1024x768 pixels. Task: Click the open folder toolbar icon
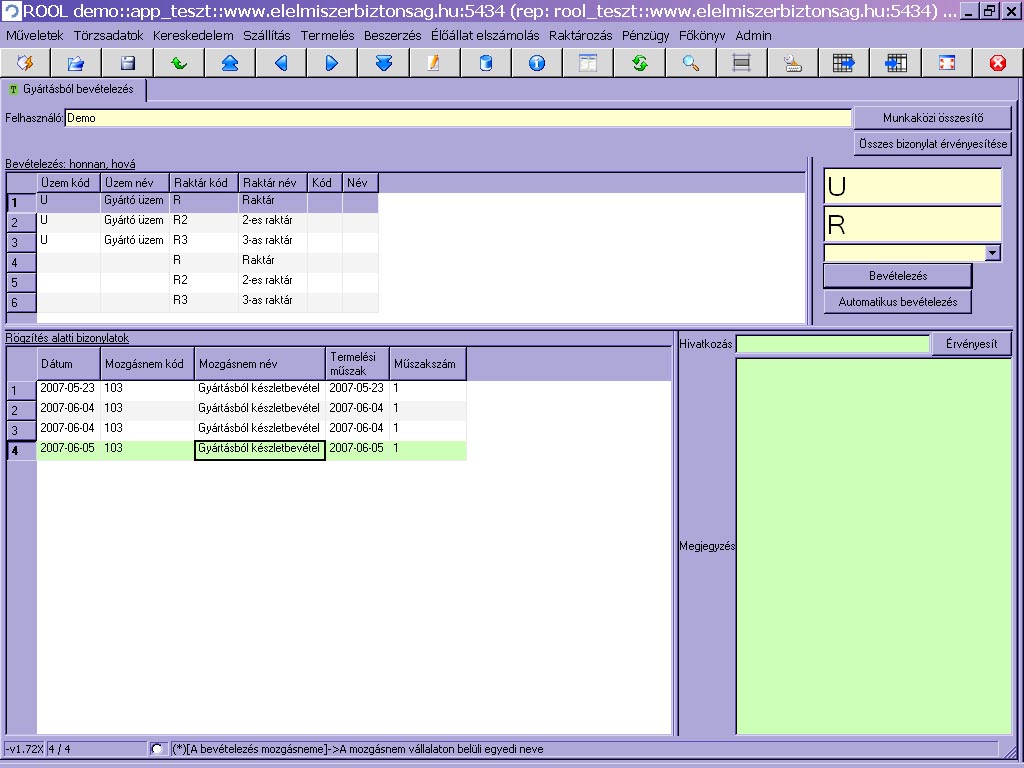click(x=76, y=63)
